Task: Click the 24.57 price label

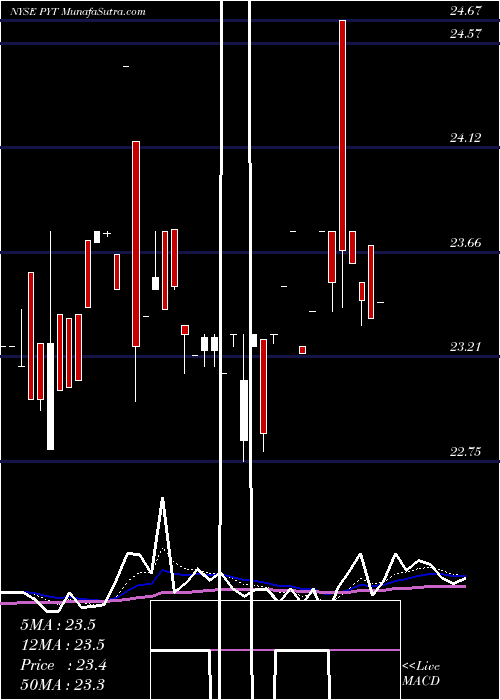Action: pyautogui.click(x=466, y=33)
